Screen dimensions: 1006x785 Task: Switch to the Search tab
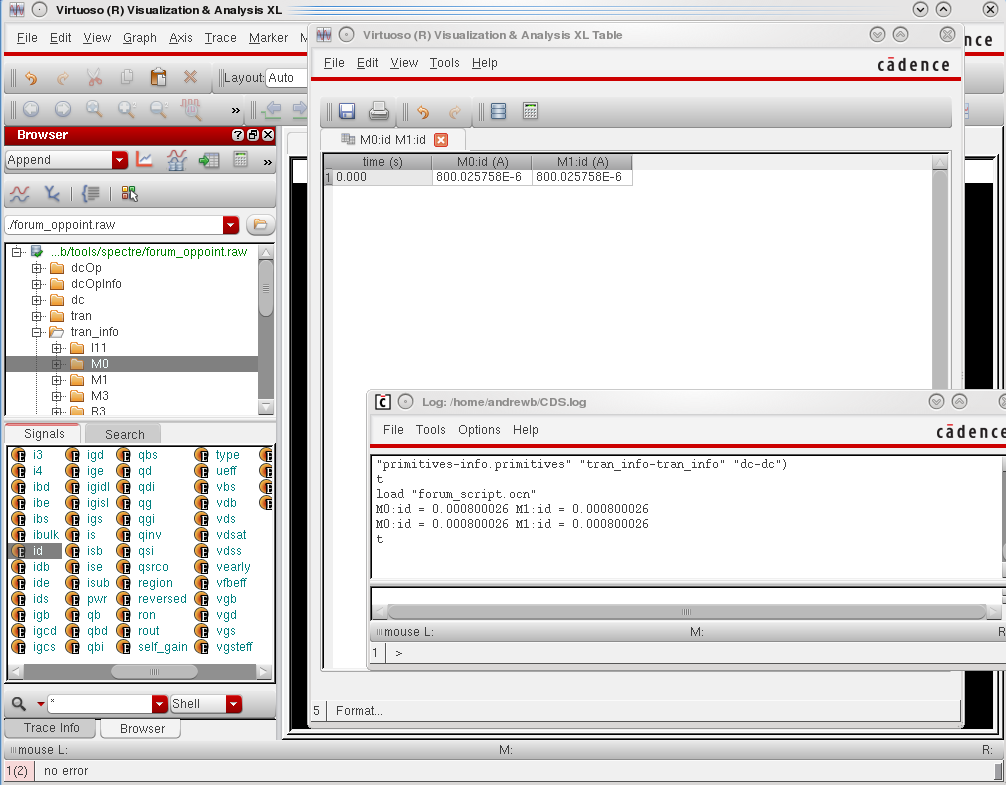tap(123, 434)
